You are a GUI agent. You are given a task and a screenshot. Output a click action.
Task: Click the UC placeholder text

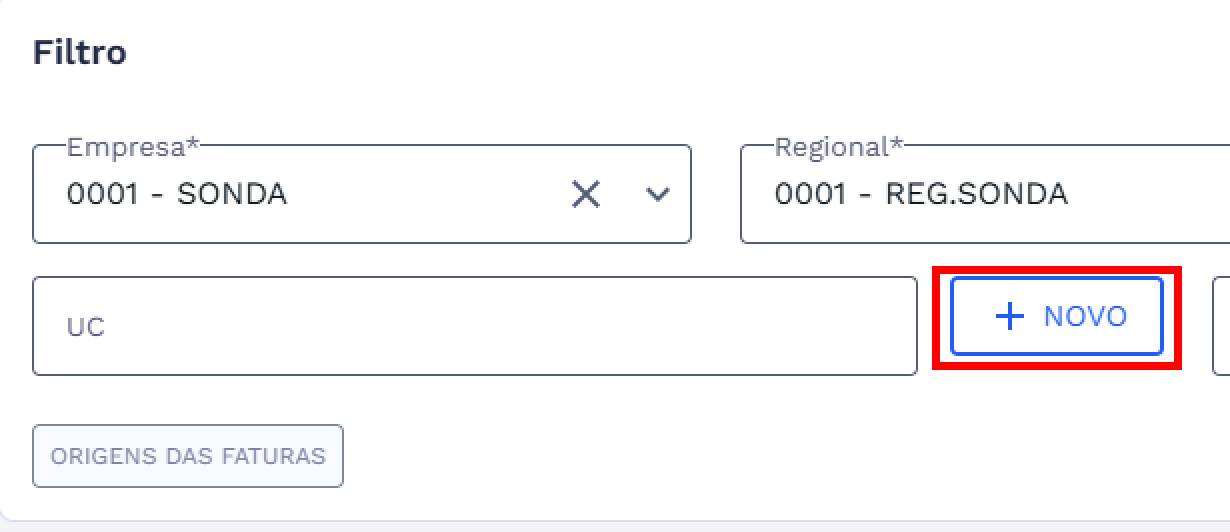pyautogui.click(x=86, y=327)
